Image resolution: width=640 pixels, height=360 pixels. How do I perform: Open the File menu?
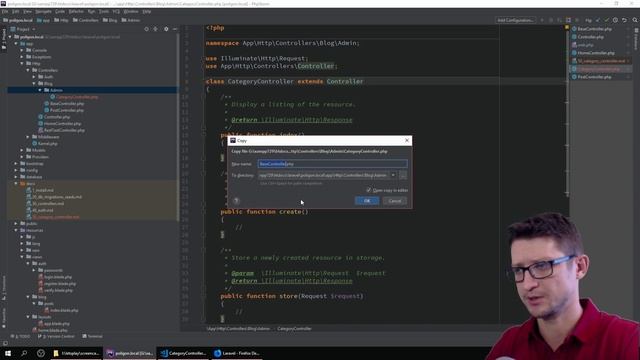5,11
